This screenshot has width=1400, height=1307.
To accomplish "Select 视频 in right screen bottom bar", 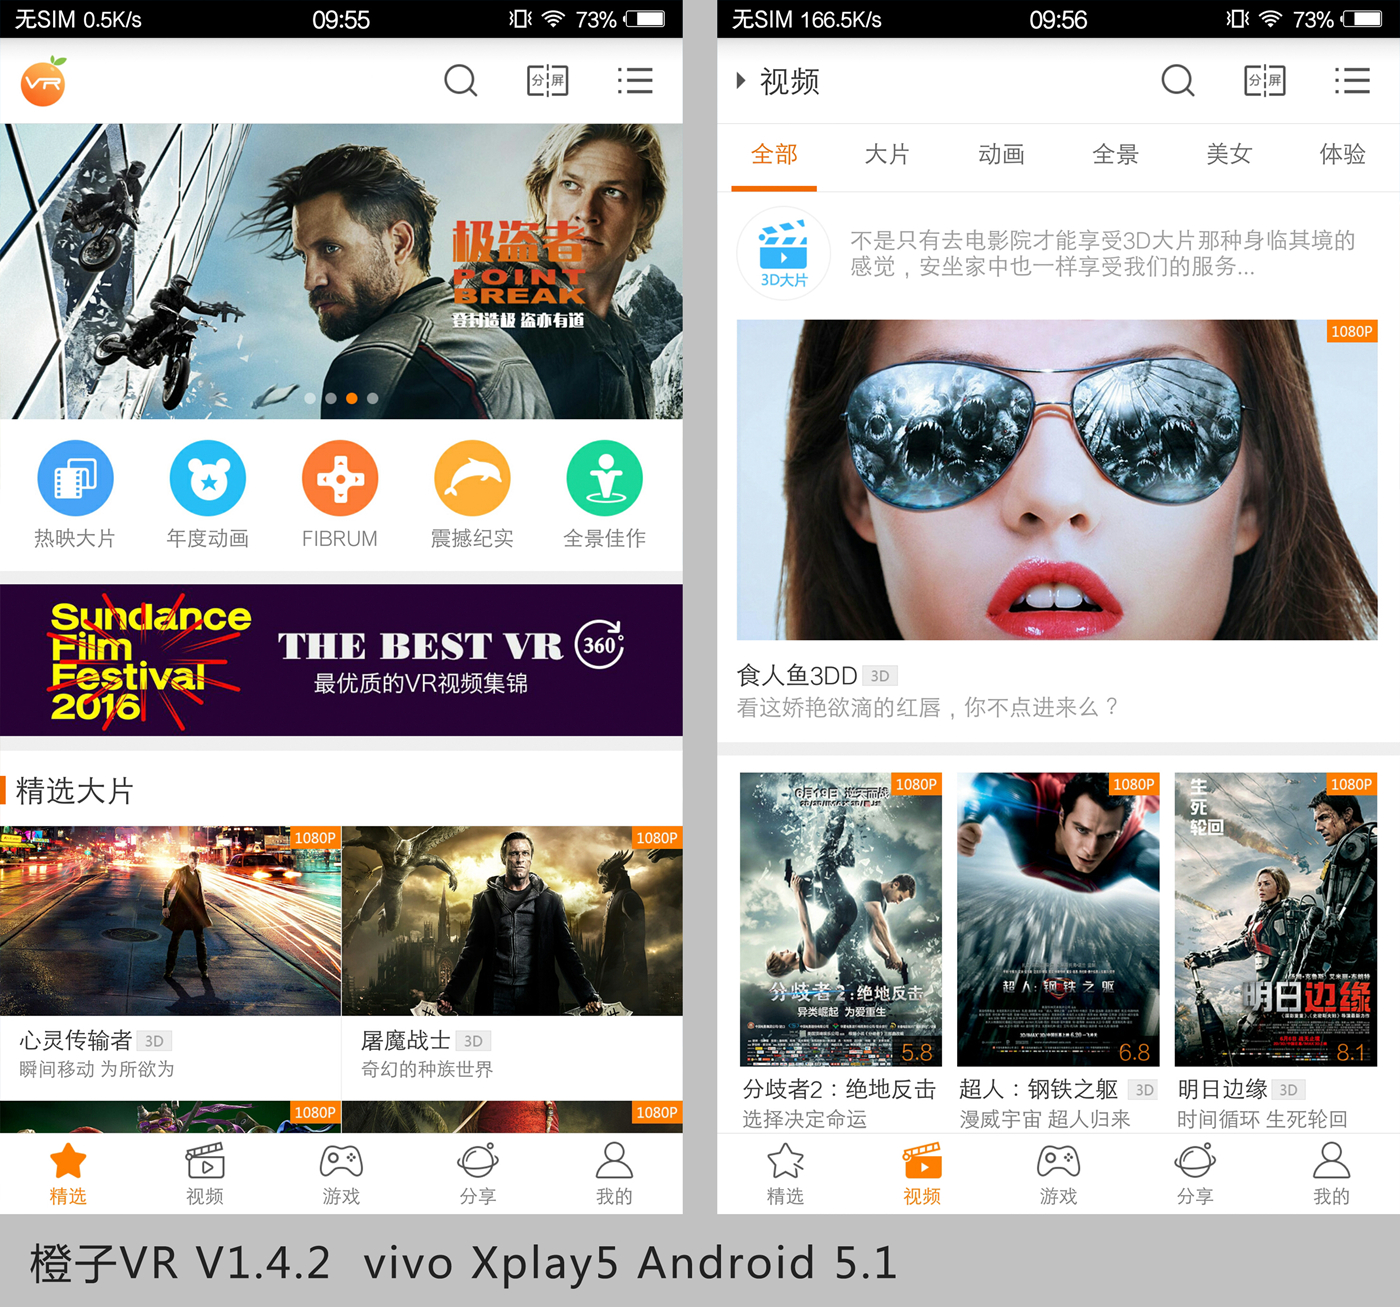I will tap(922, 1174).
